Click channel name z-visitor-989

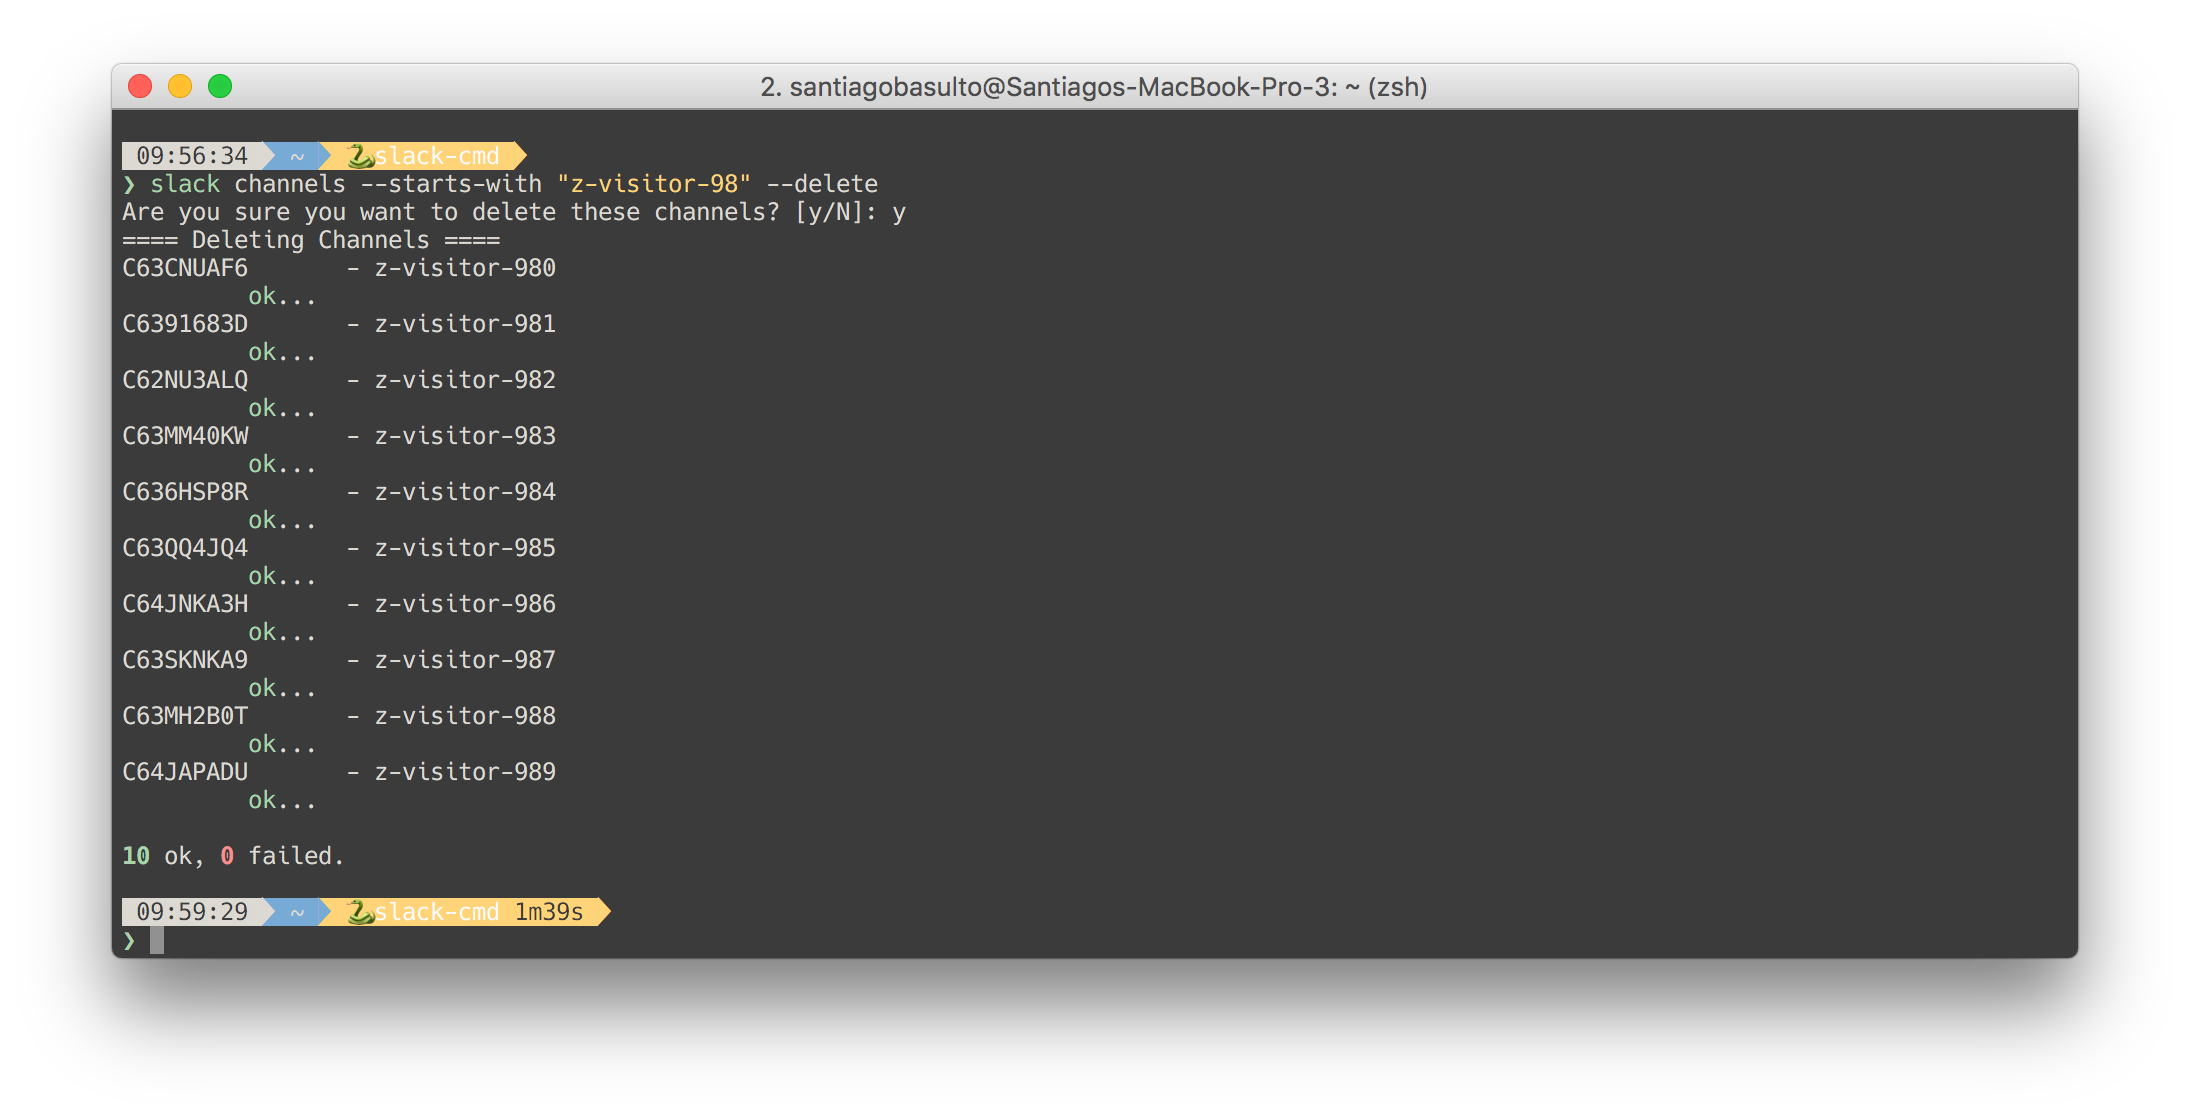(x=465, y=772)
